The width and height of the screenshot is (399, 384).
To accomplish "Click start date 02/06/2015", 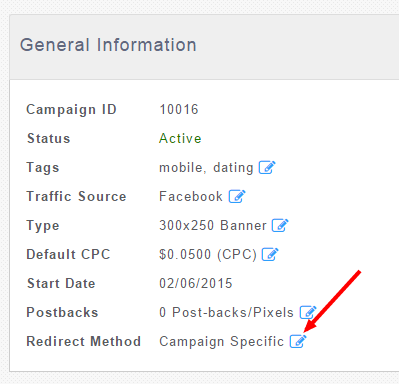I will 196,283.
